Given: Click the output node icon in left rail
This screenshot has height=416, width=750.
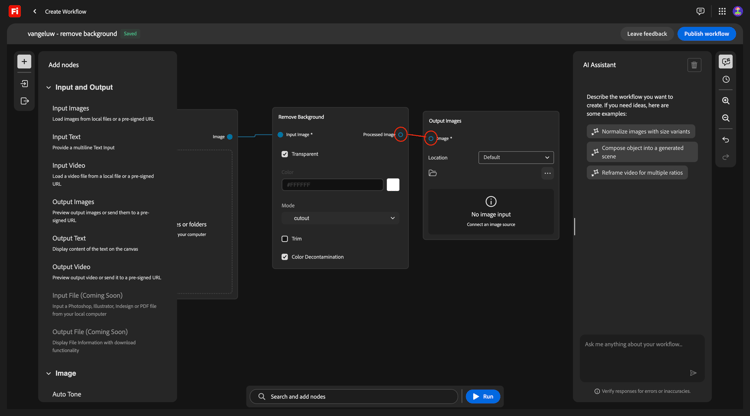Looking at the screenshot, I should (24, 101).
